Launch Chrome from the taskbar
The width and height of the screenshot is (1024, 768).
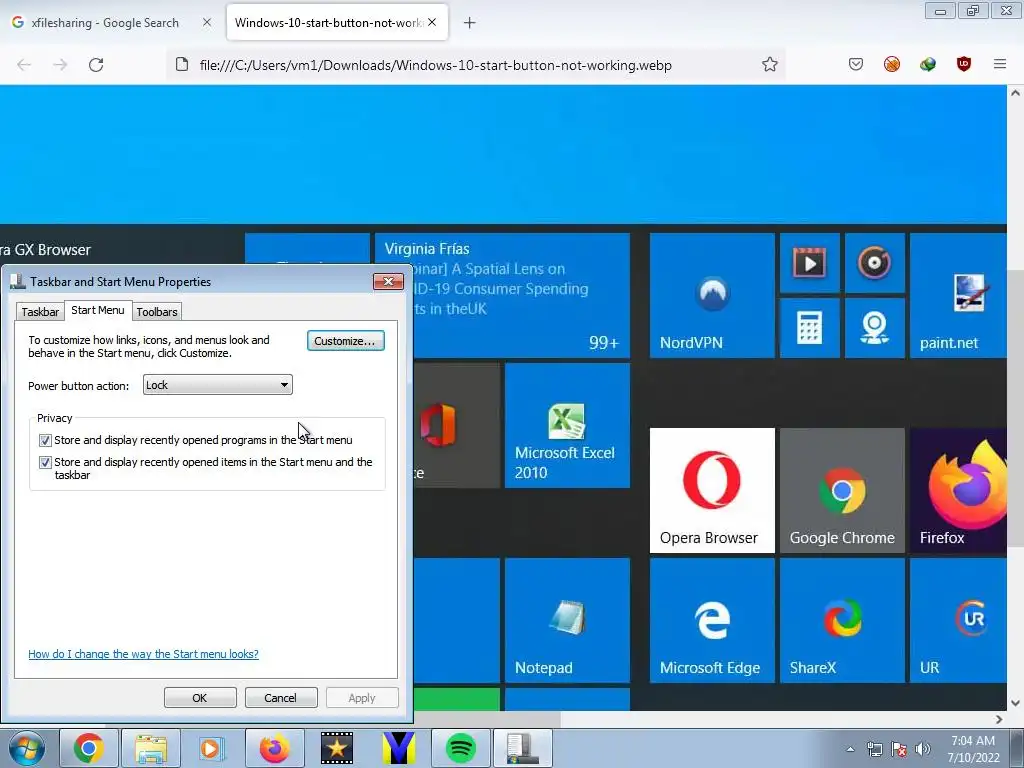89,748
